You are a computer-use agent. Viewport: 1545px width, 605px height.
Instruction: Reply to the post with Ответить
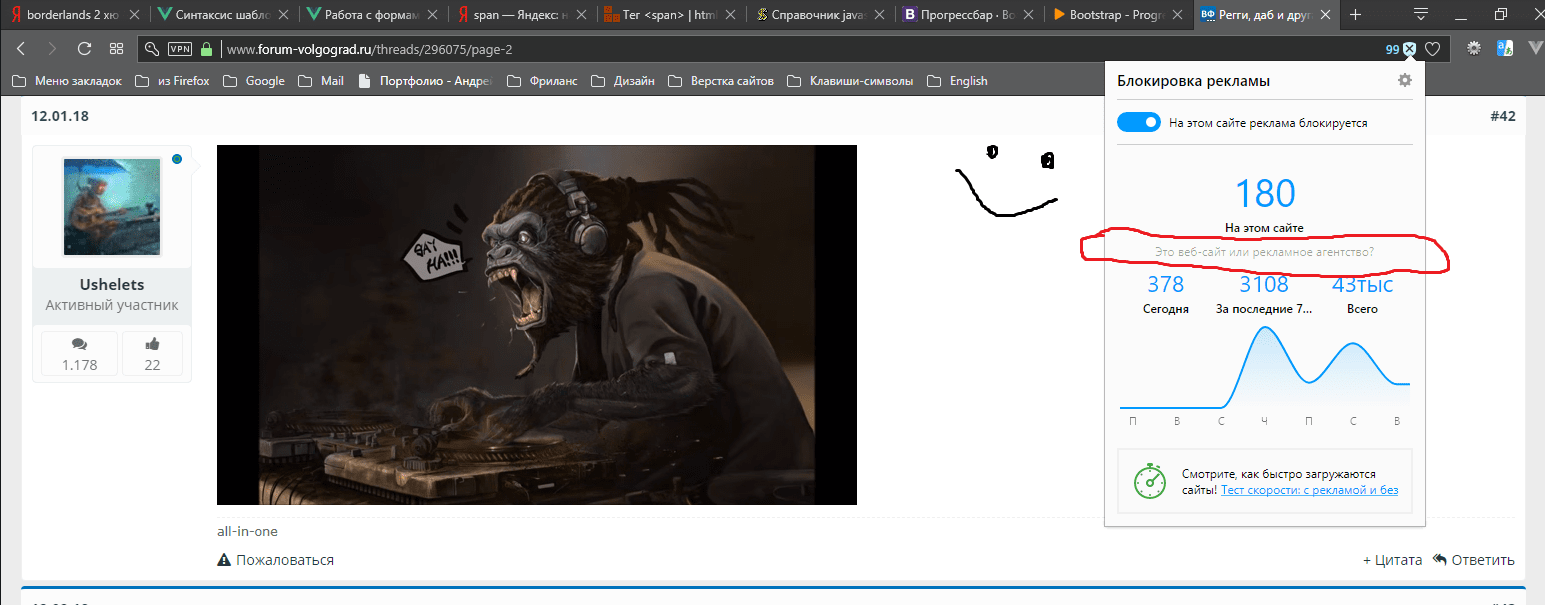pyautogui.click(x=1474, y=560)
